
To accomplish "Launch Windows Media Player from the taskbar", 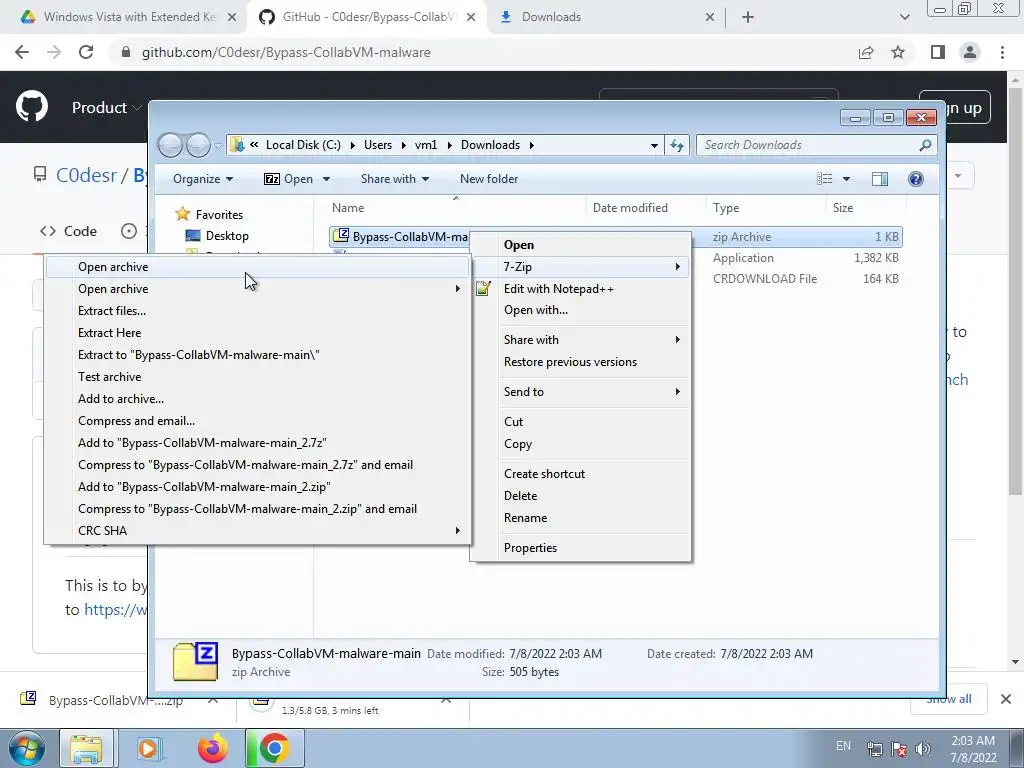I will point(149,748).
